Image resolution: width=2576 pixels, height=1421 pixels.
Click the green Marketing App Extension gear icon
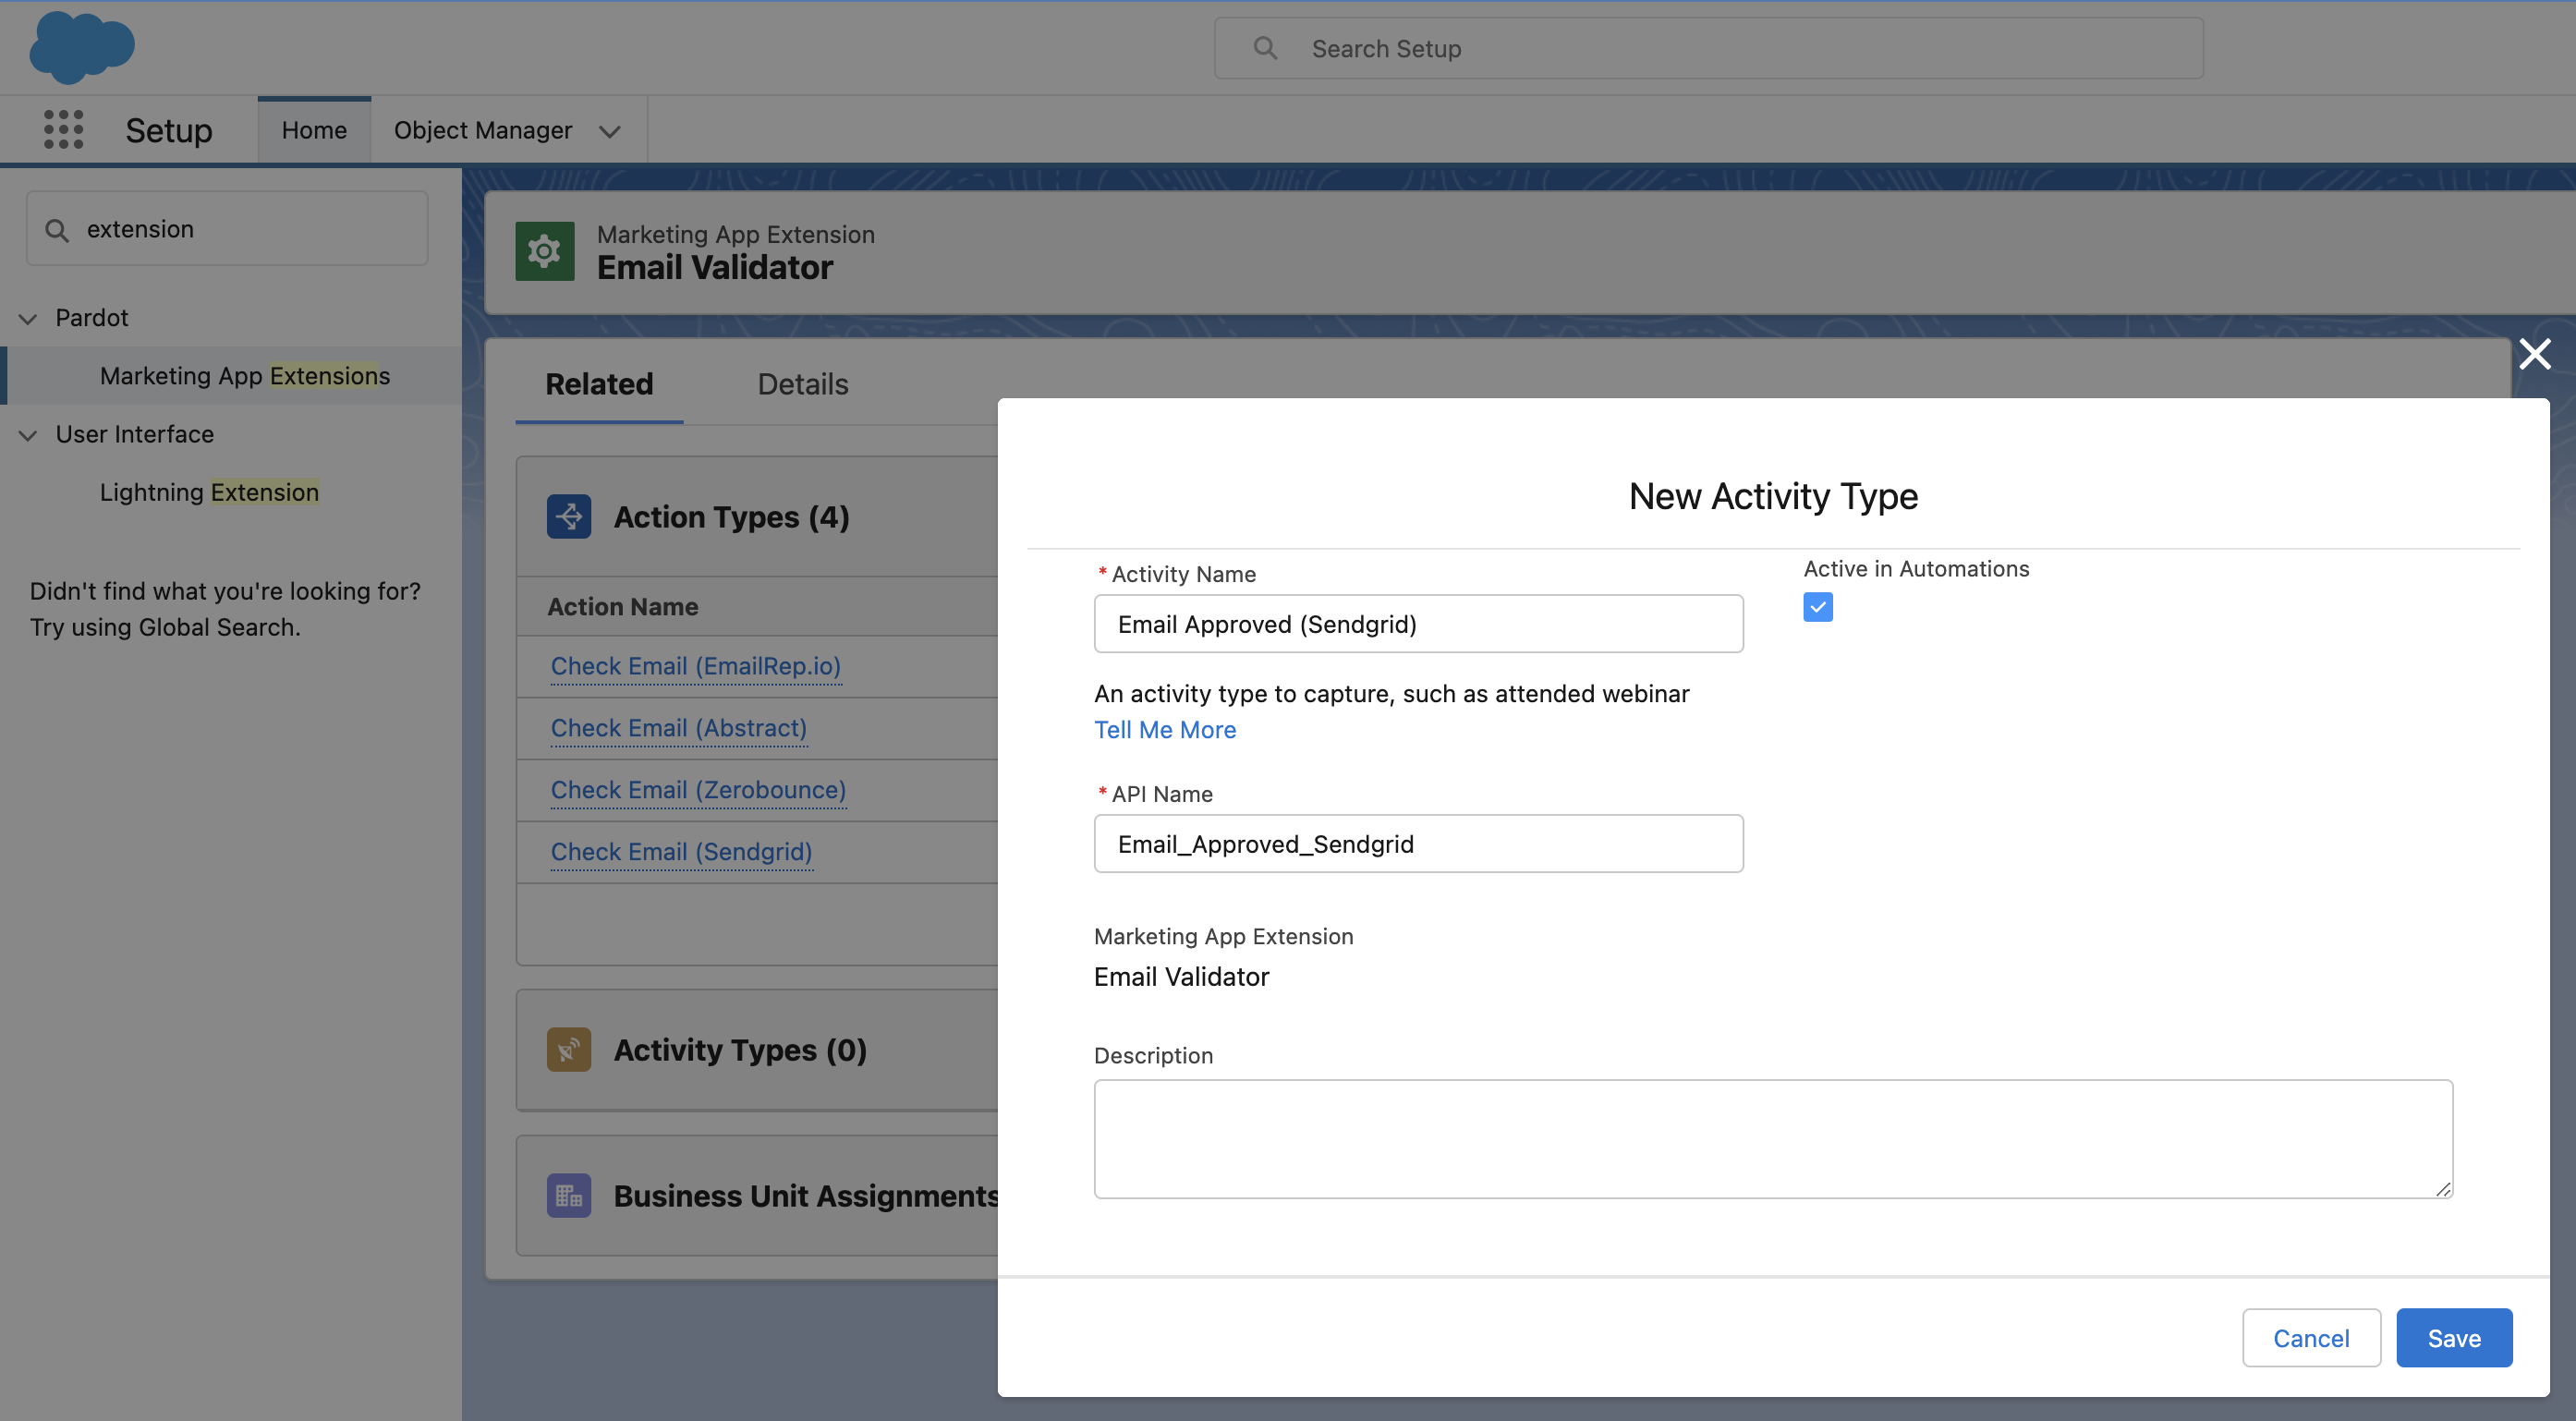544,250
